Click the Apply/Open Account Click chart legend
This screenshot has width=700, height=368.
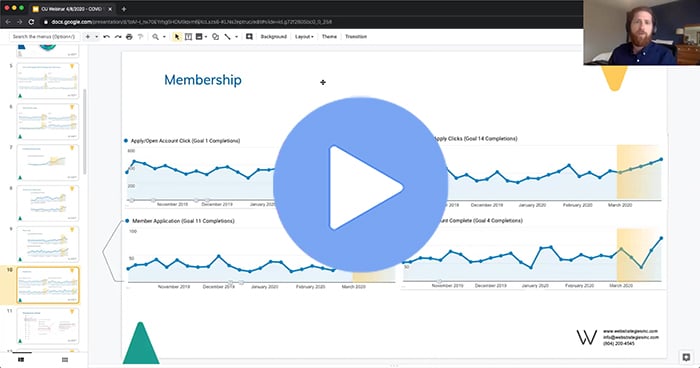tap(182, 141)
